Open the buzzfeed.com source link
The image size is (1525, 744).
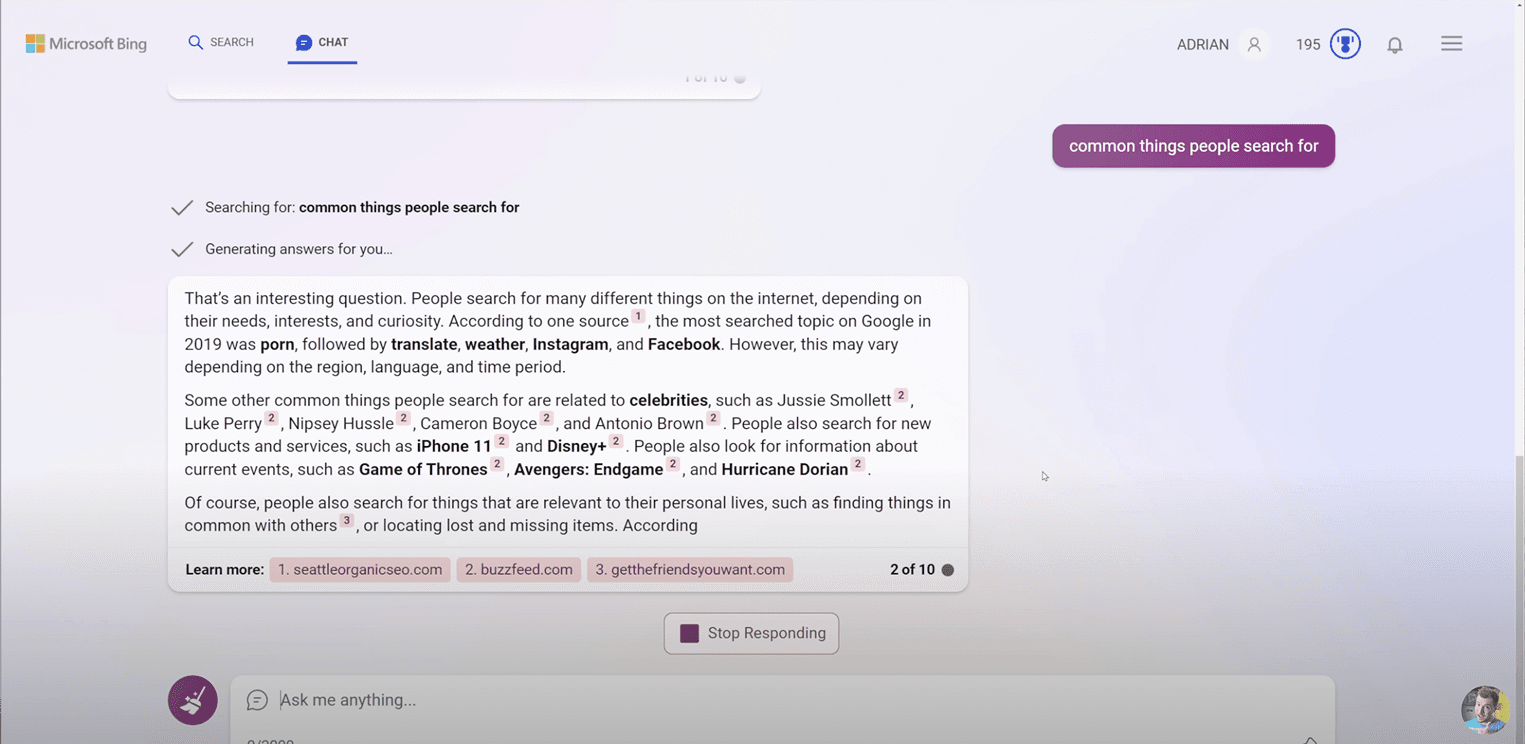click(x=519, y=570)
